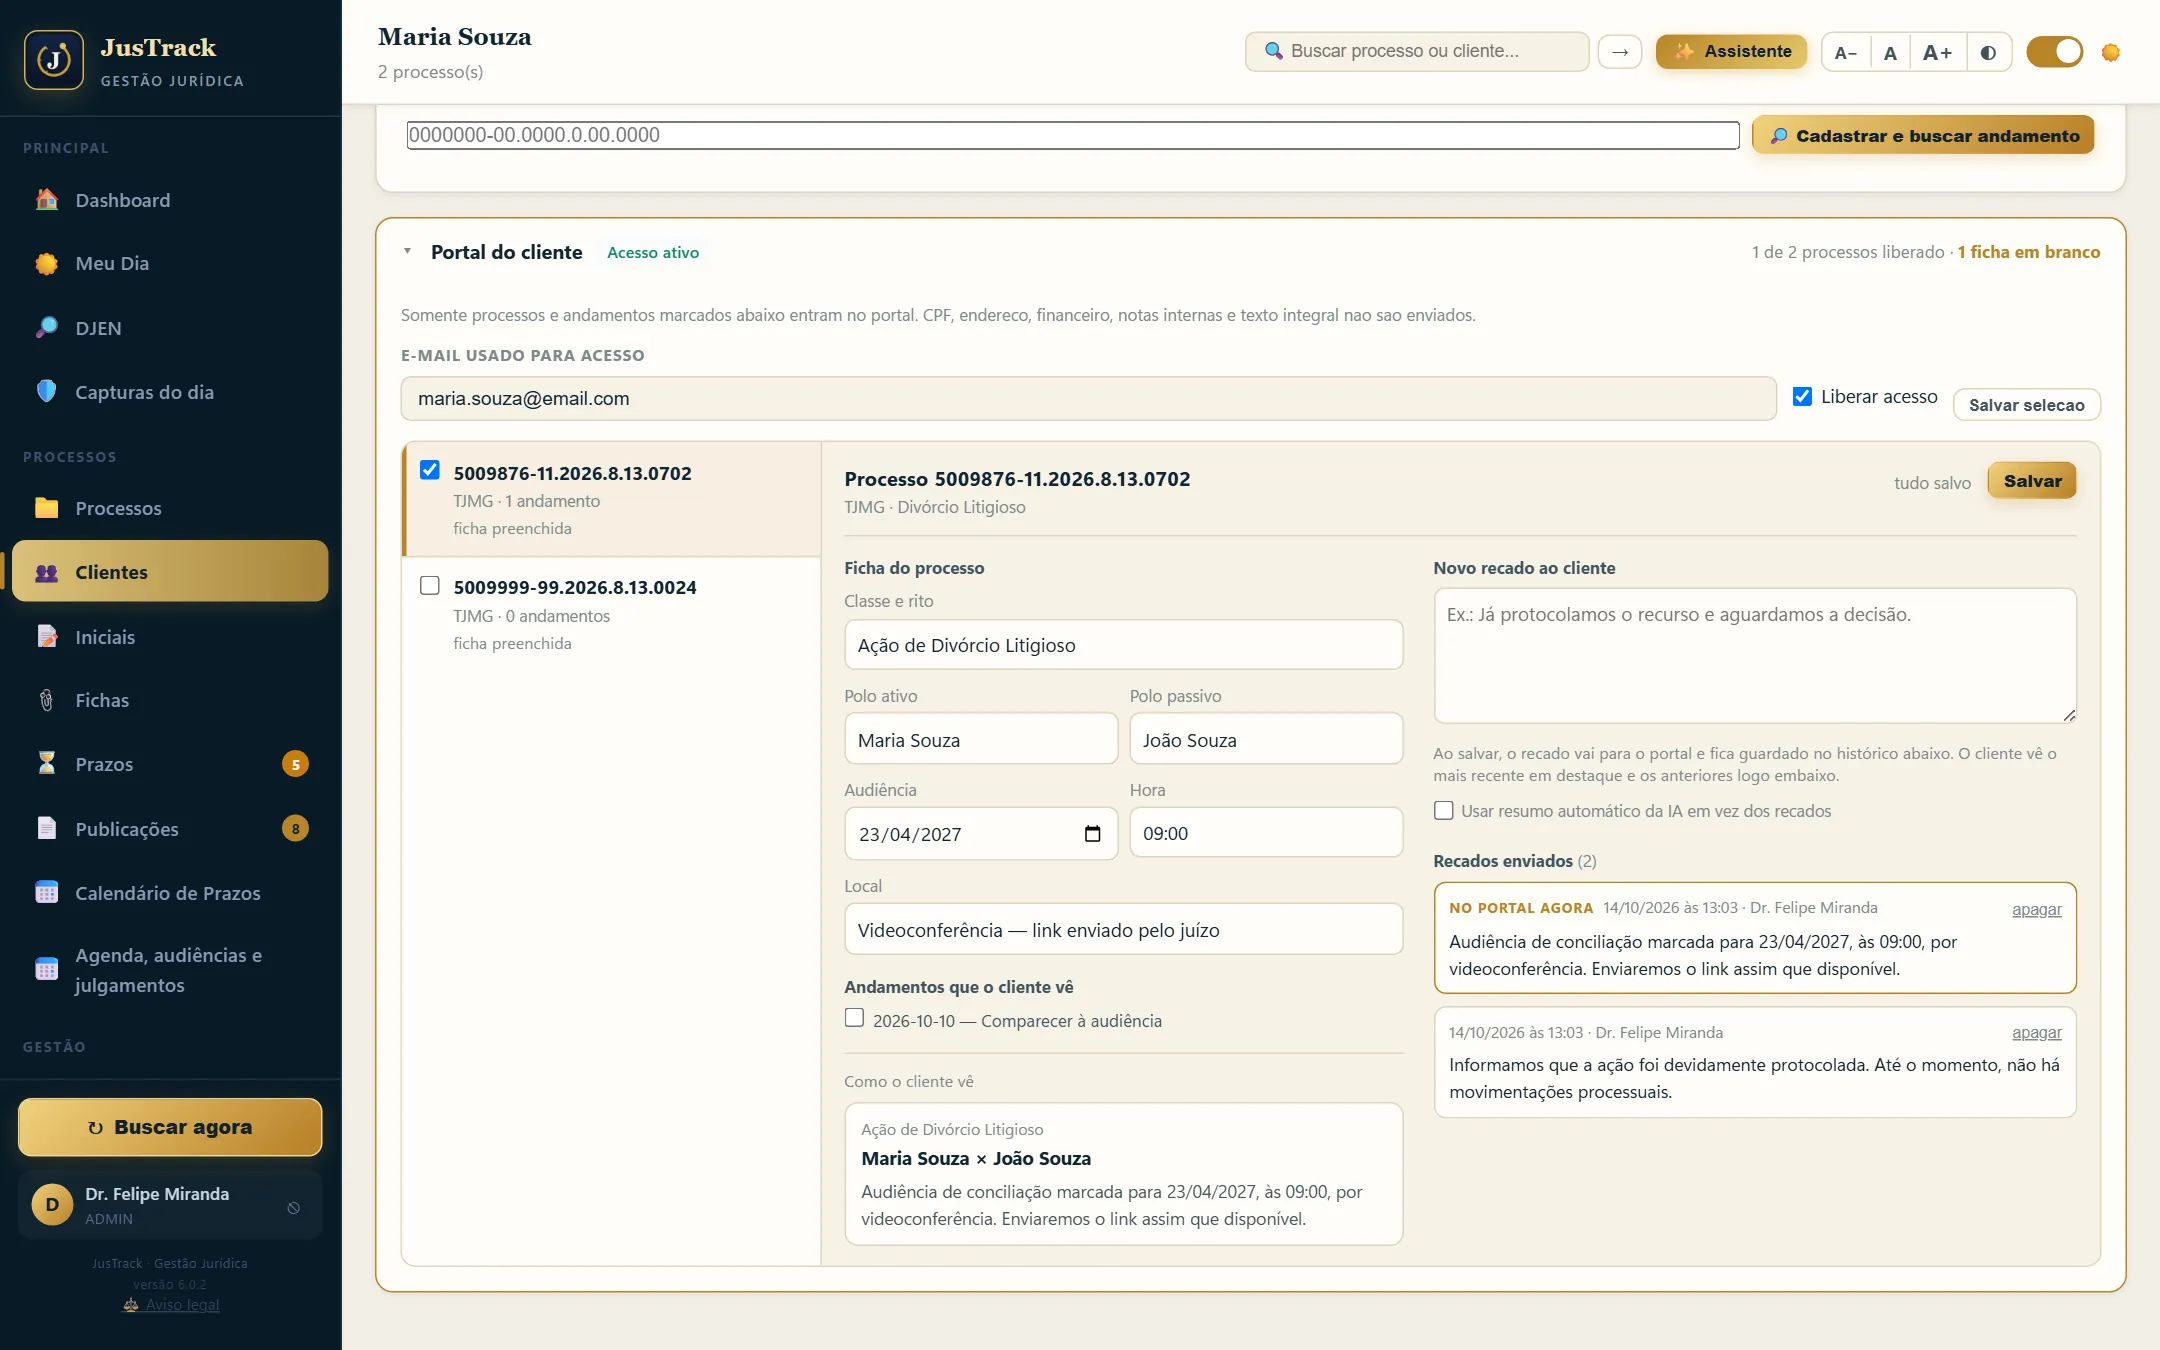This screenshot has height=1350, width=2160.
Task: Click Cadastrar e buscar andamento
Action: (1923, 135)
